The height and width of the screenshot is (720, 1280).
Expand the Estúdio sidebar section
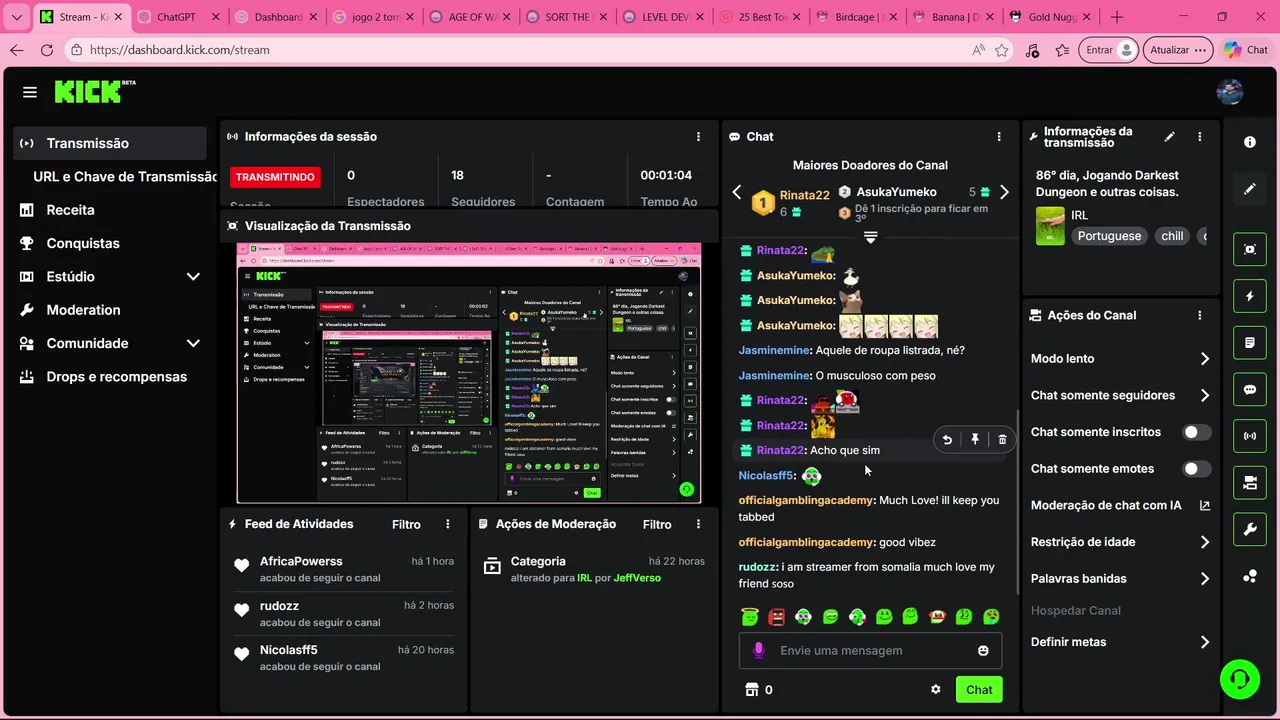(x=193, y=277)
